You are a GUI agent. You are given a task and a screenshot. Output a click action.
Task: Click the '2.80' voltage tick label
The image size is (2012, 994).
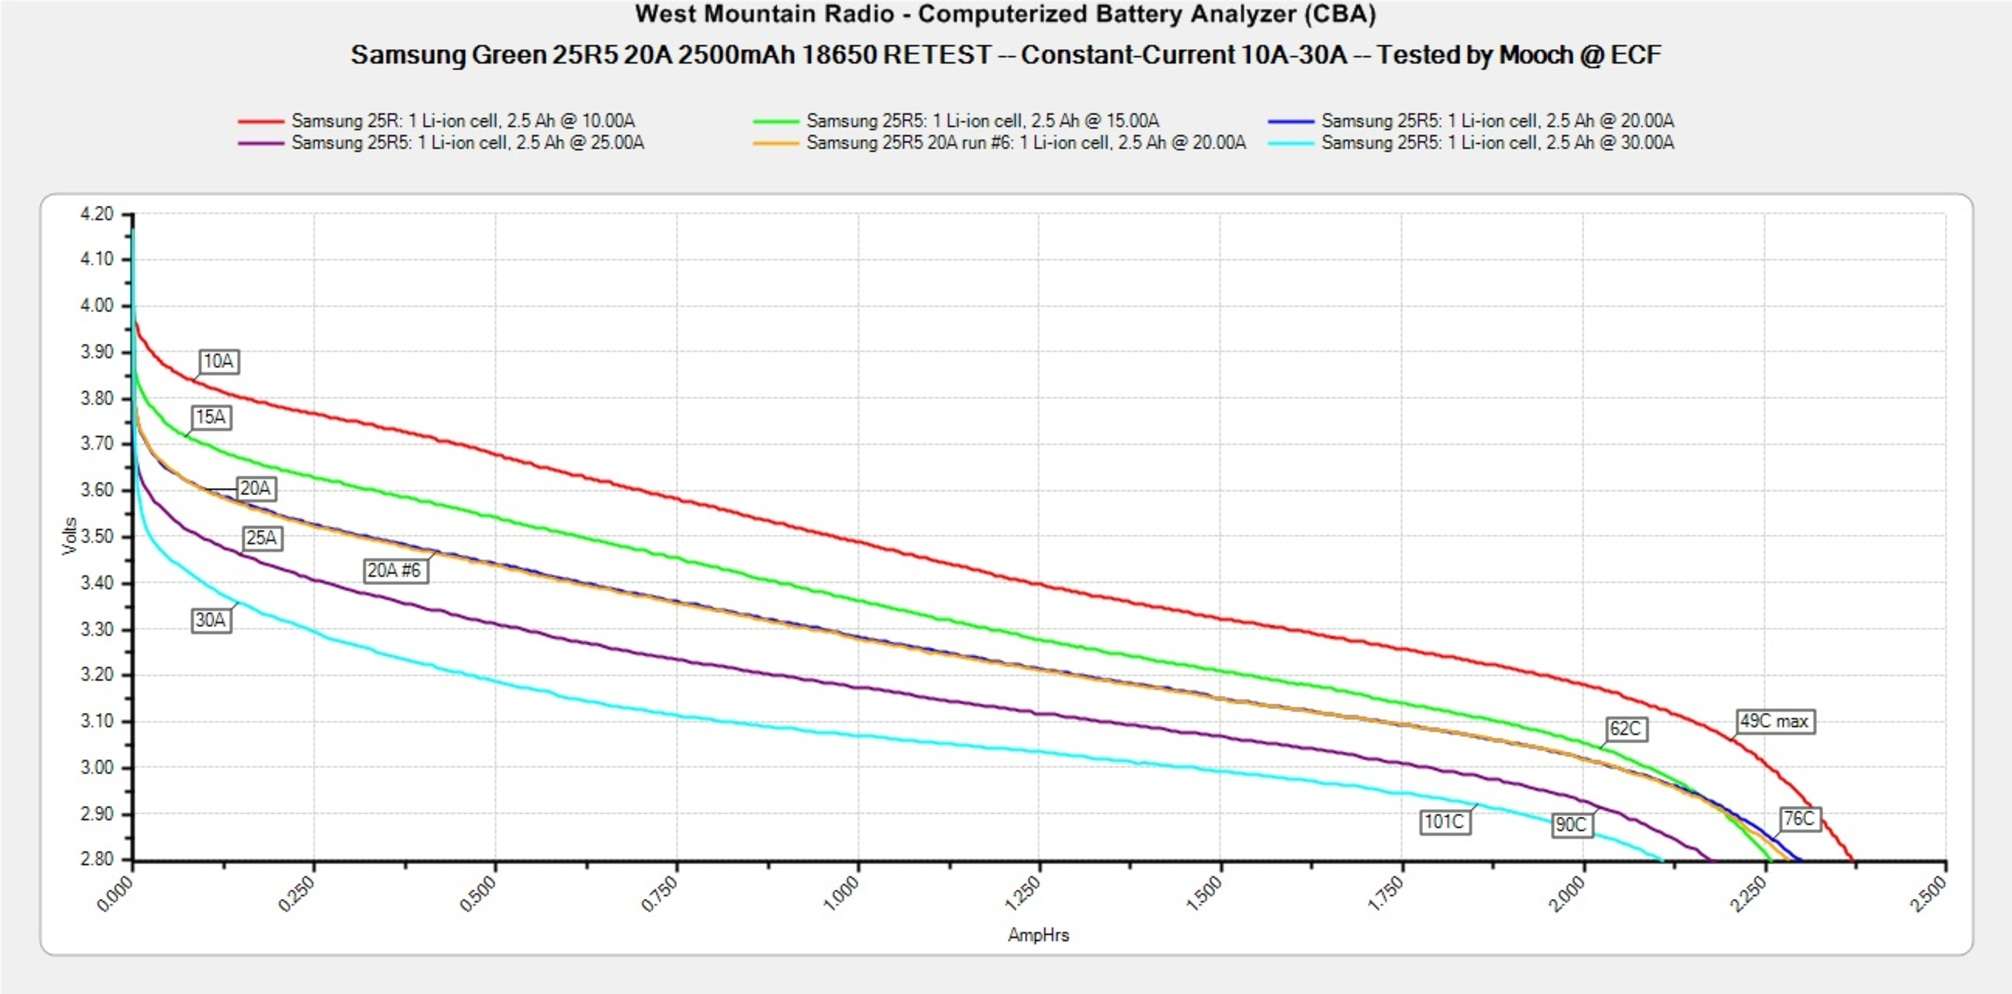[x=97, y=859]
